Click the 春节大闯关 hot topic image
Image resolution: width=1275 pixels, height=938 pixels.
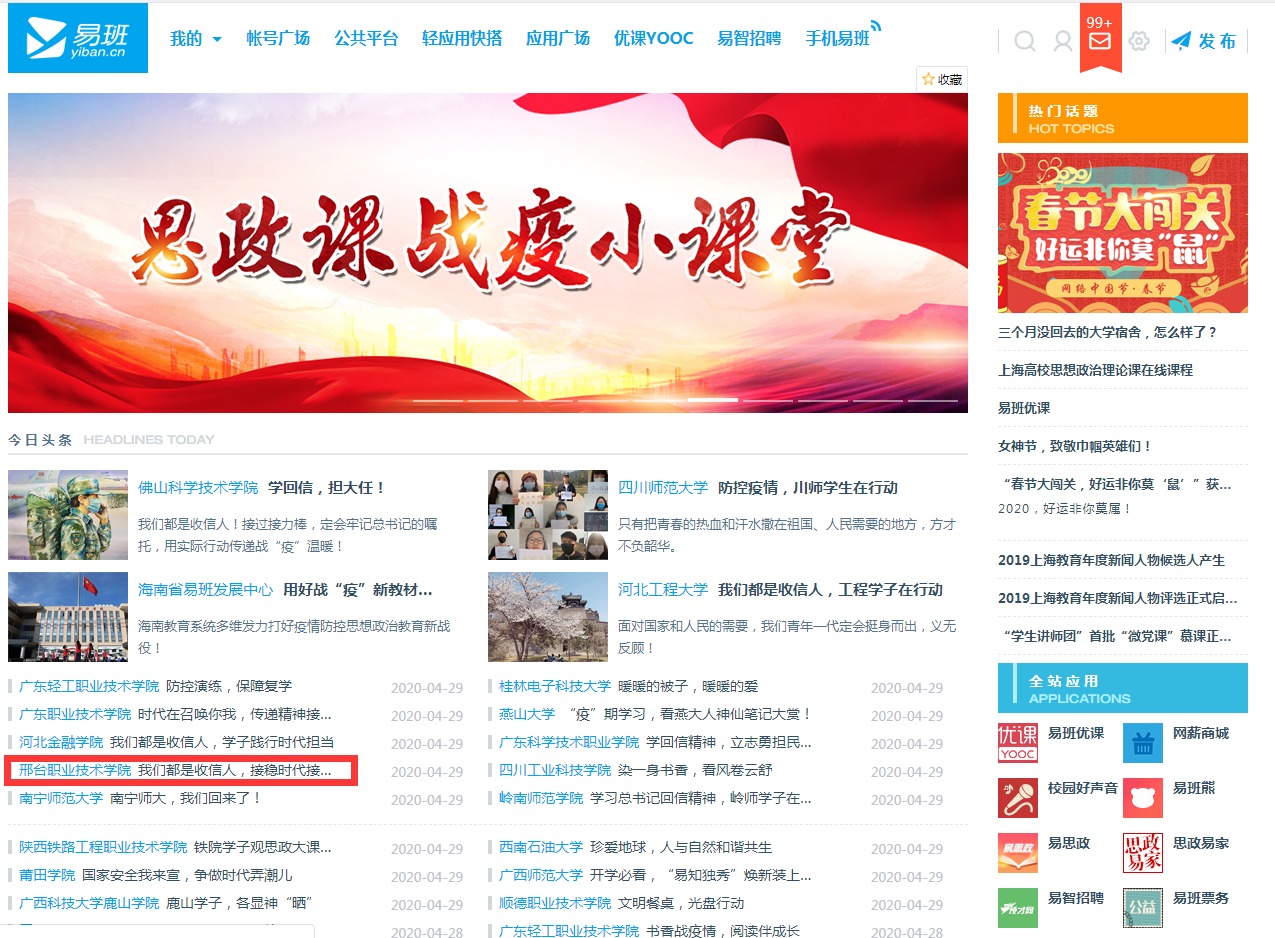[1122, 233]
